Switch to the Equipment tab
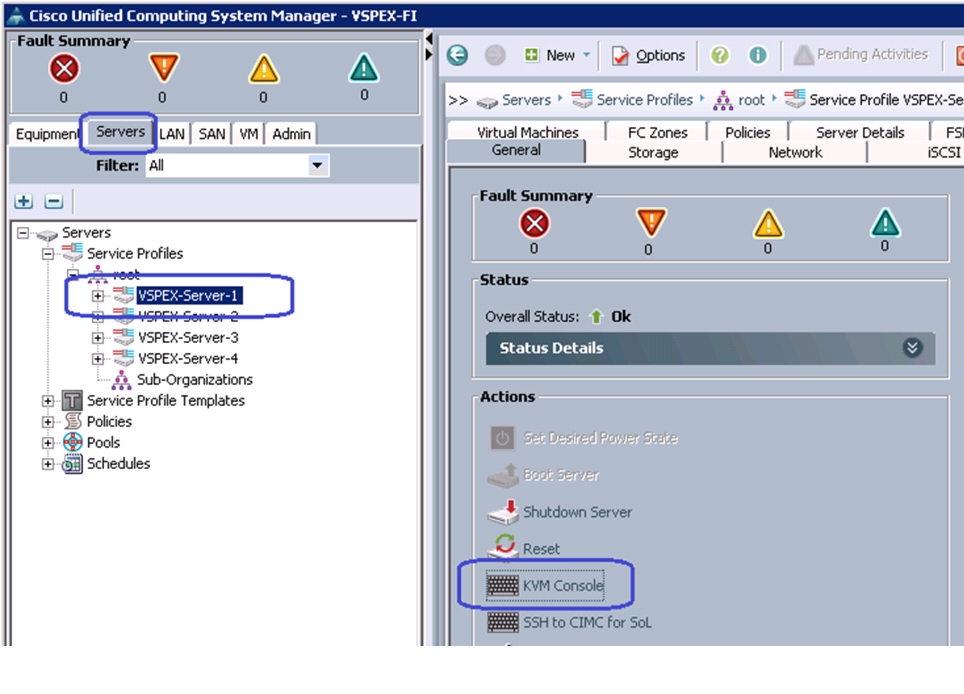 pyautogui.click(x=47, y=134)
